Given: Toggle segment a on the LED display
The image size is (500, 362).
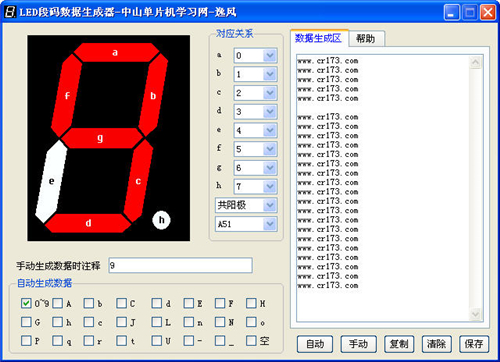Looking at the screenshot, I should [x=116, y=52].
